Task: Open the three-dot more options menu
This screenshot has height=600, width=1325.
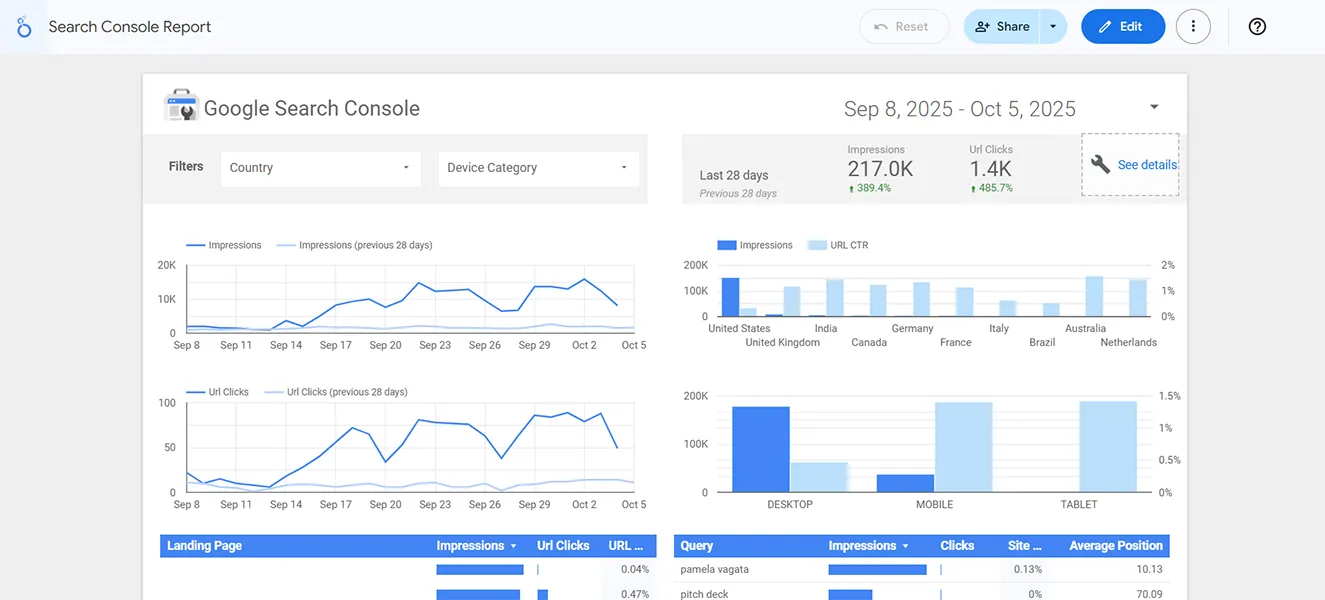Action: 1193,27
